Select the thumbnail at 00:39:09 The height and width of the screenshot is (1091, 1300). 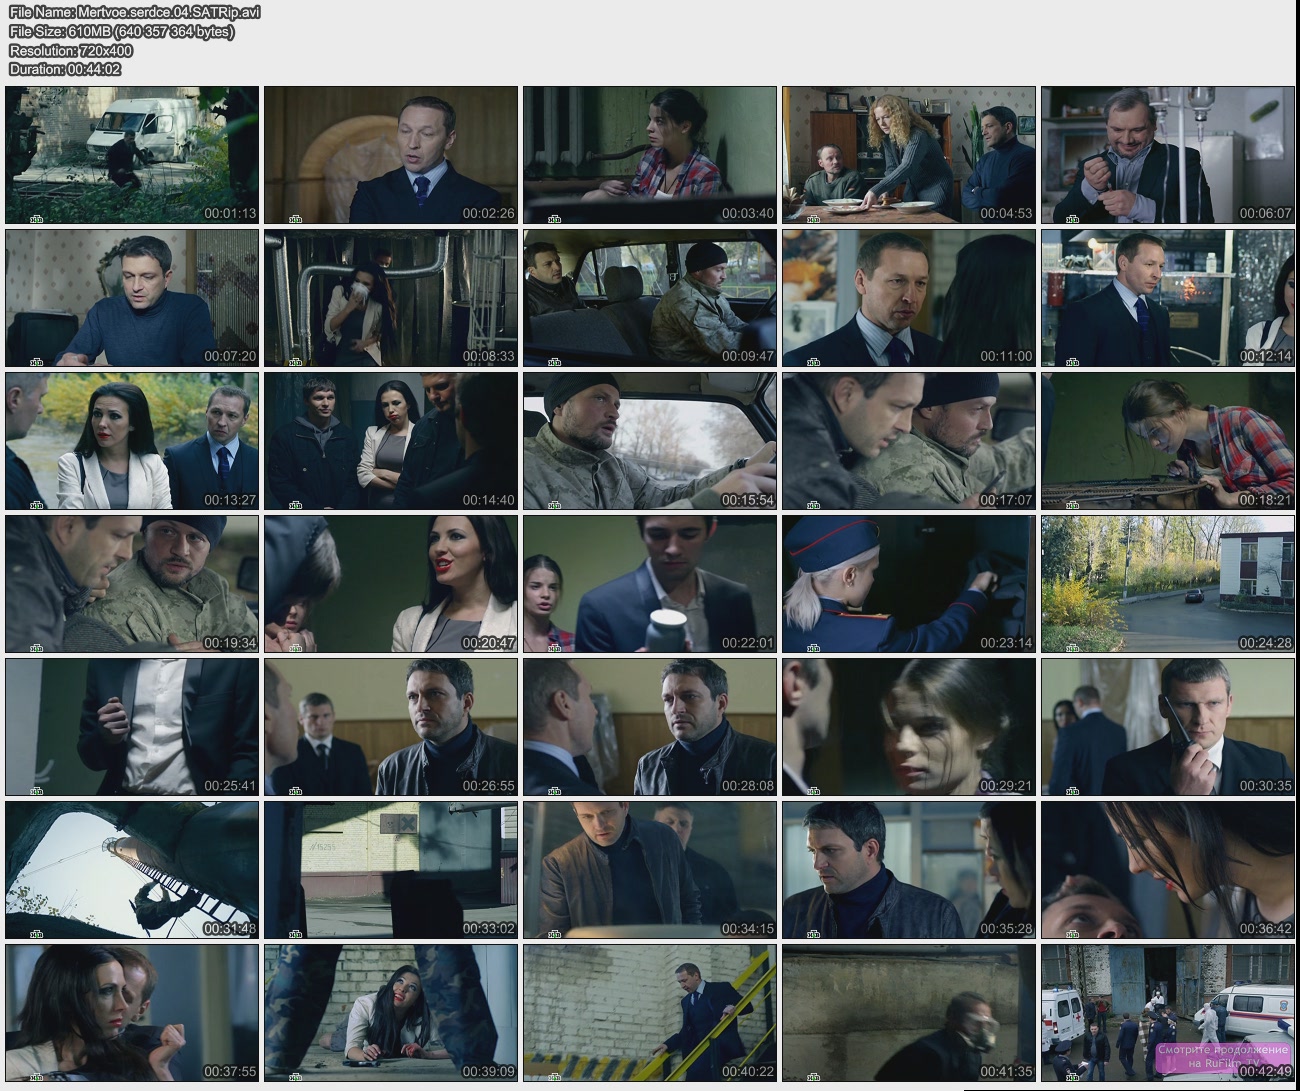tap(391, 1013)
